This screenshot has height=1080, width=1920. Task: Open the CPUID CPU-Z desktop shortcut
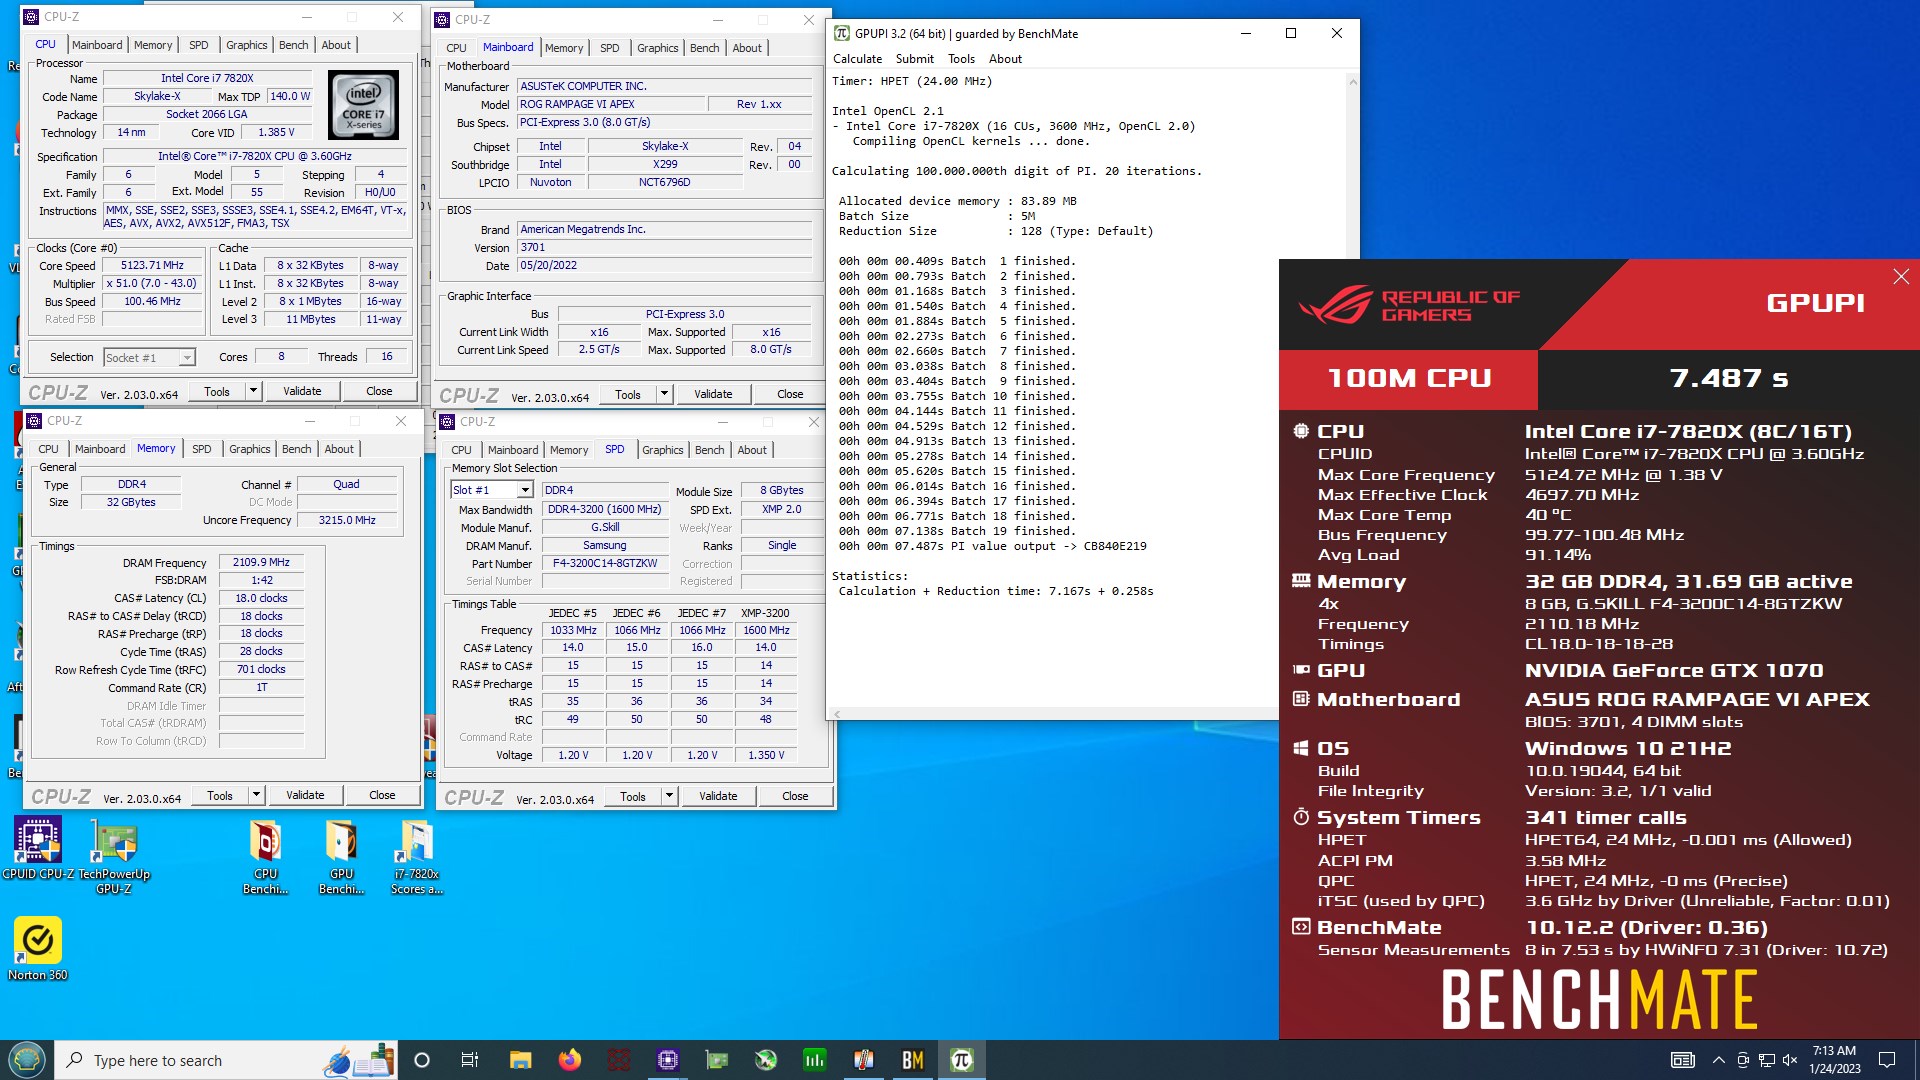[38, 849]
